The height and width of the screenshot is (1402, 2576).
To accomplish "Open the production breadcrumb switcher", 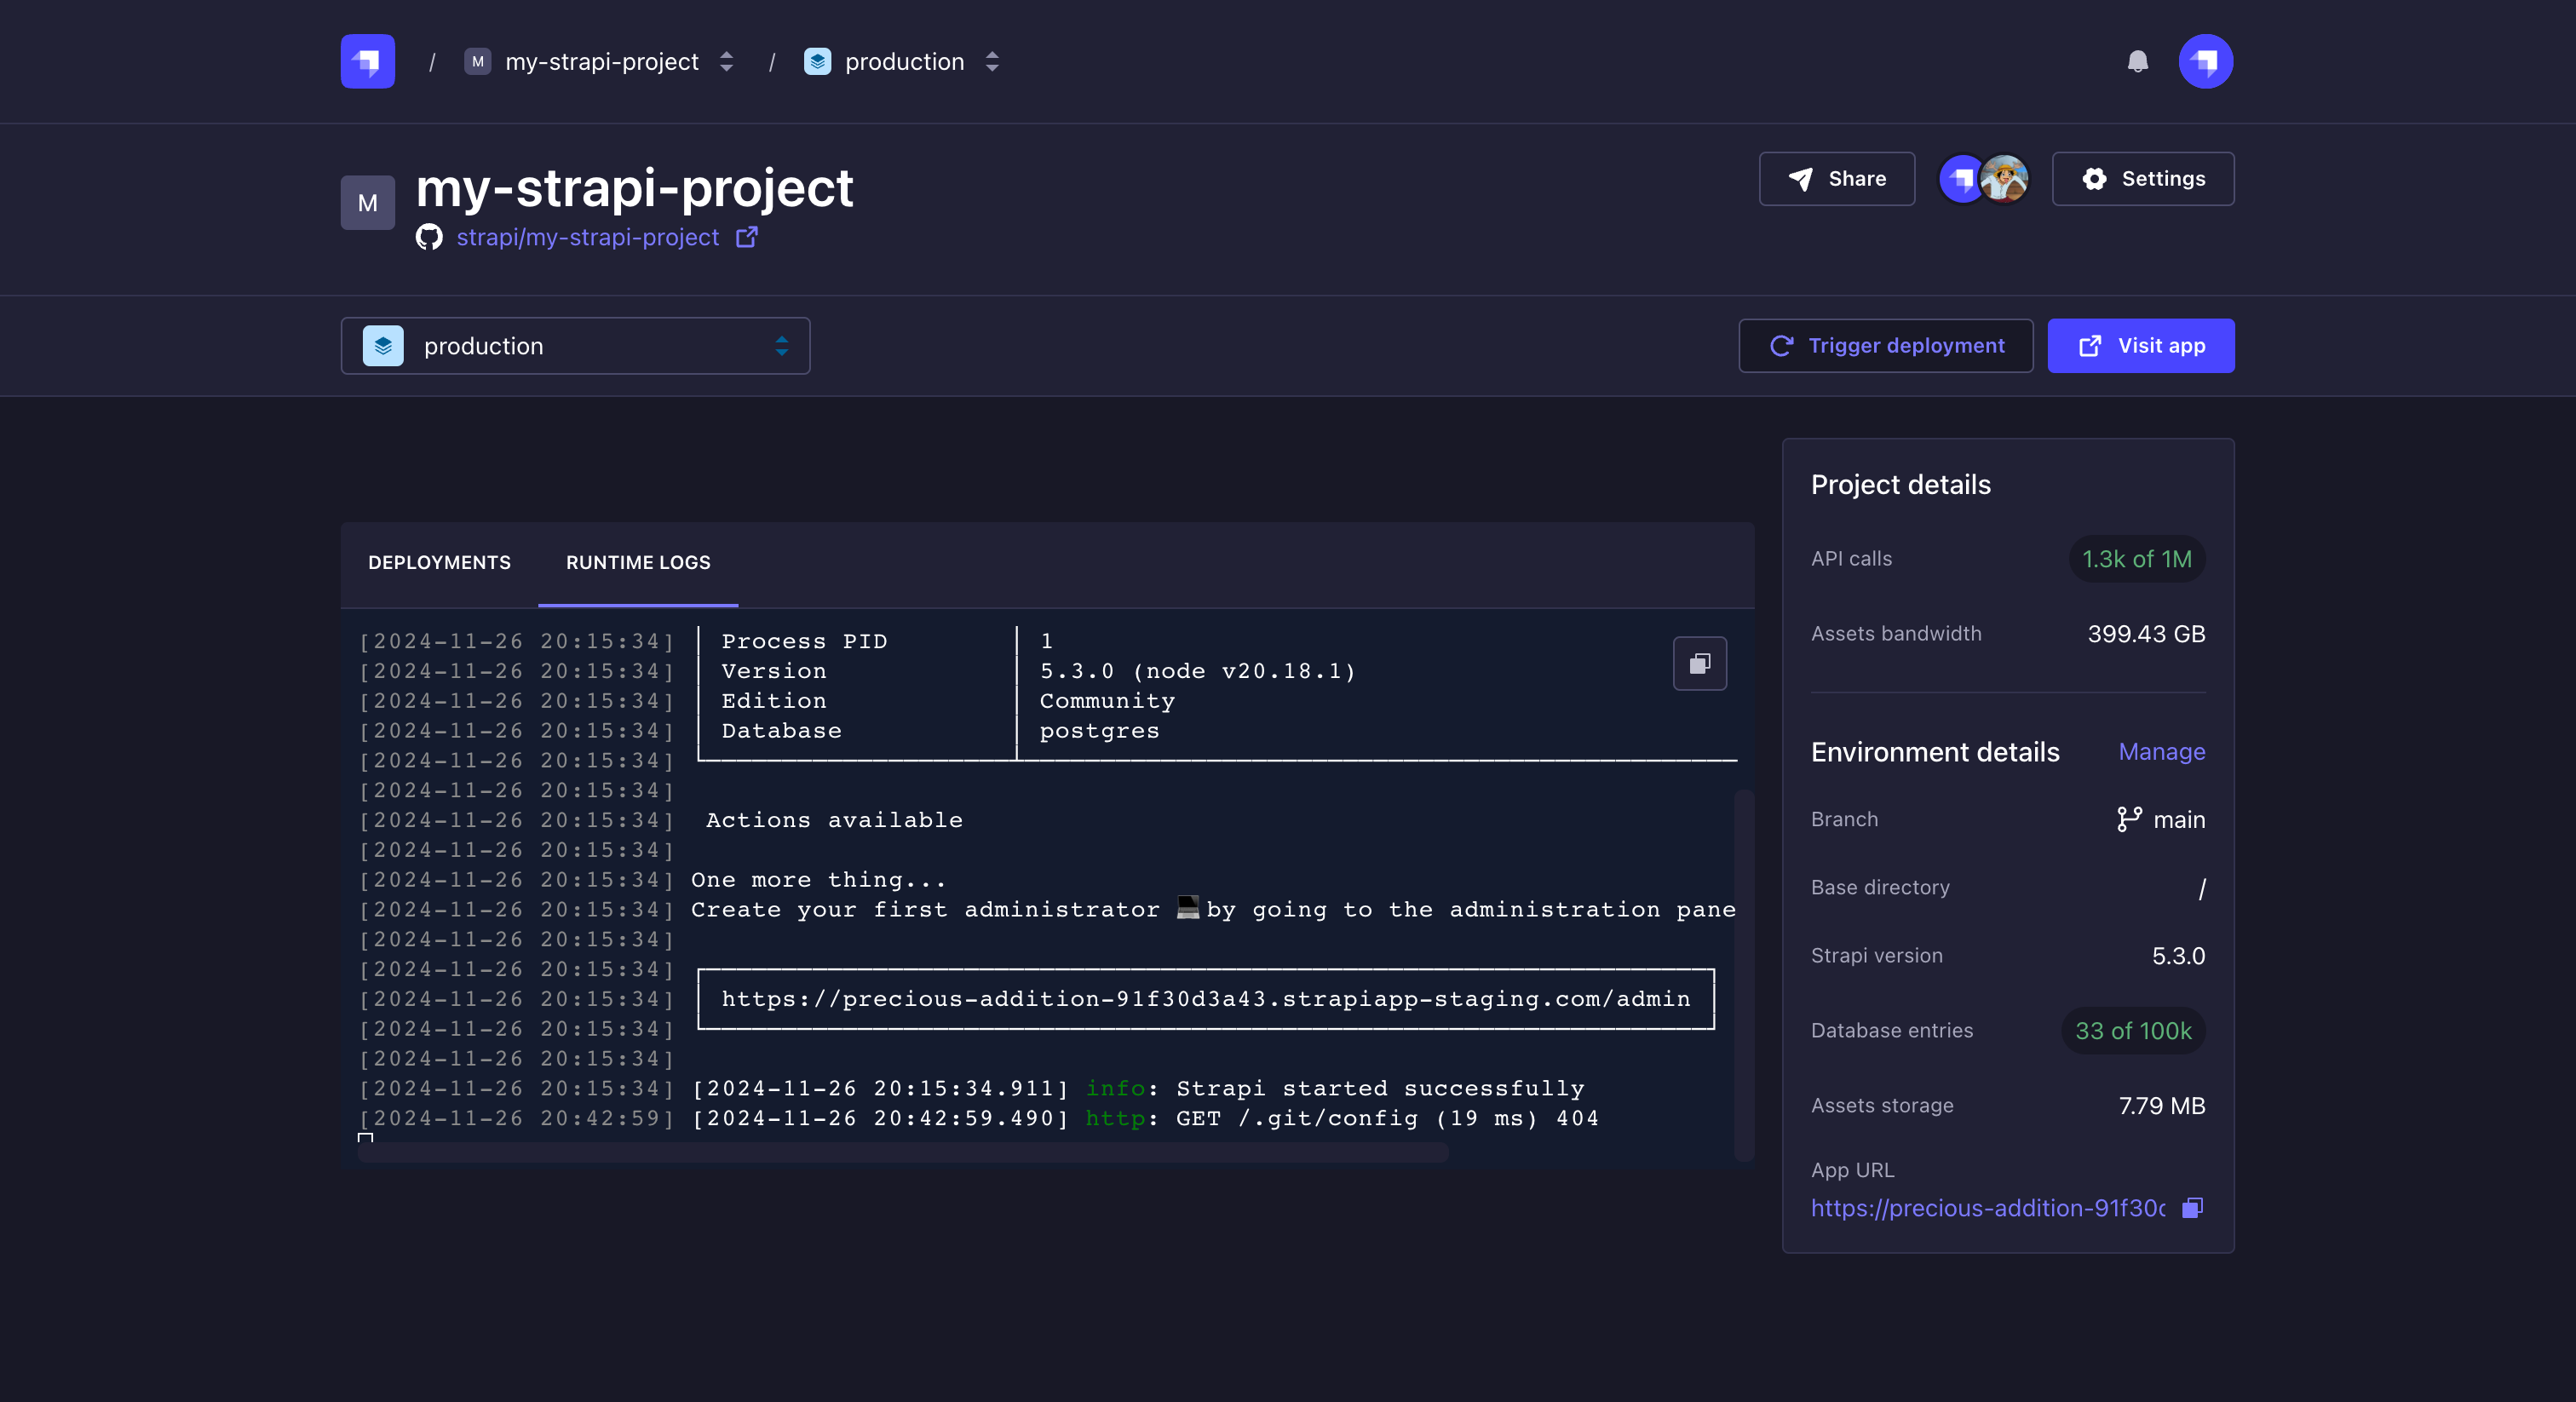I will pyautogui.click(x=991, y=61).
